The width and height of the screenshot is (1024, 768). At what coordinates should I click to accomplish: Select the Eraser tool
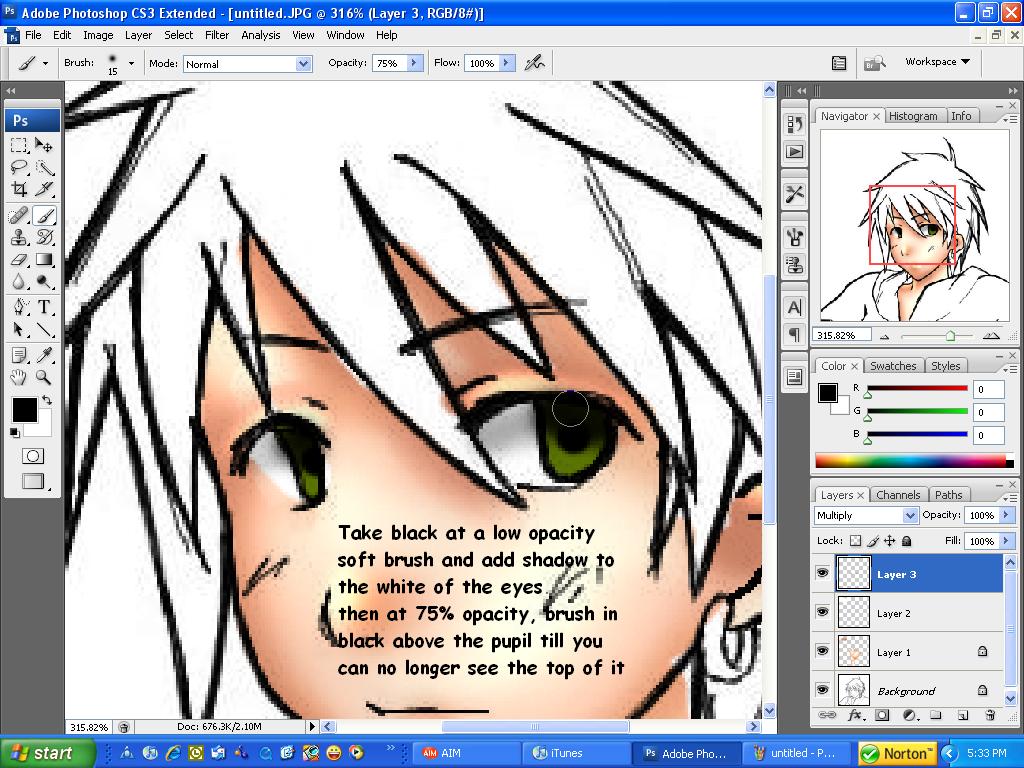pos(19,259)
